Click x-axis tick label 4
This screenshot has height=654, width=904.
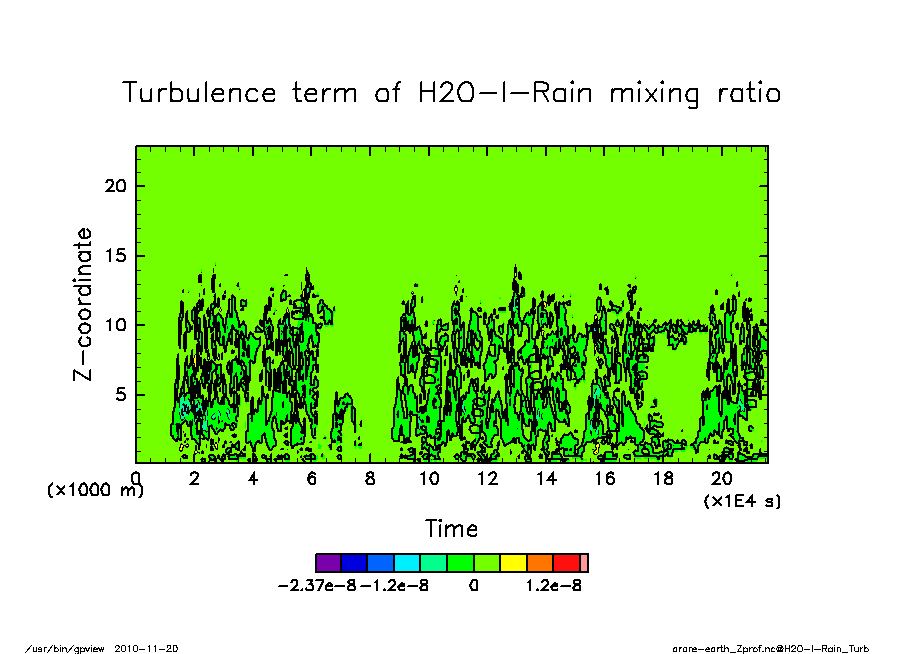(x=253, y=478)
